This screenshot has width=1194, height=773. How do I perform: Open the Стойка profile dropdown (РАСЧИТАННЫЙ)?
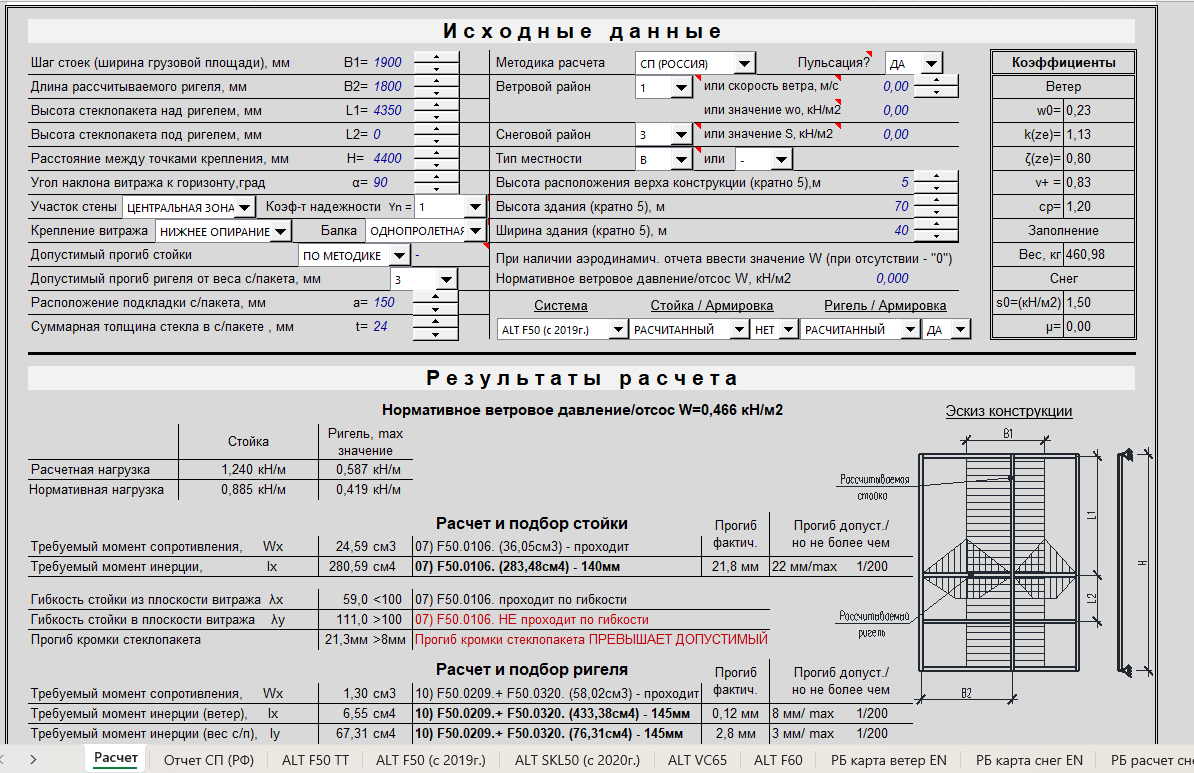click(739, 330)
